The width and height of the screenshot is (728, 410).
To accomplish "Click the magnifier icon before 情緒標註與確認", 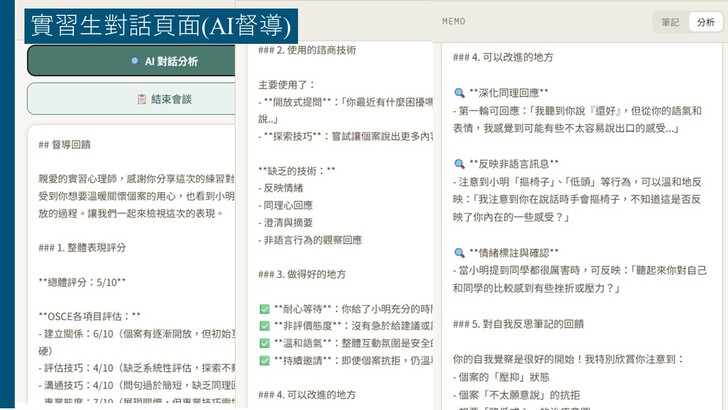I will tap(459, 252).
